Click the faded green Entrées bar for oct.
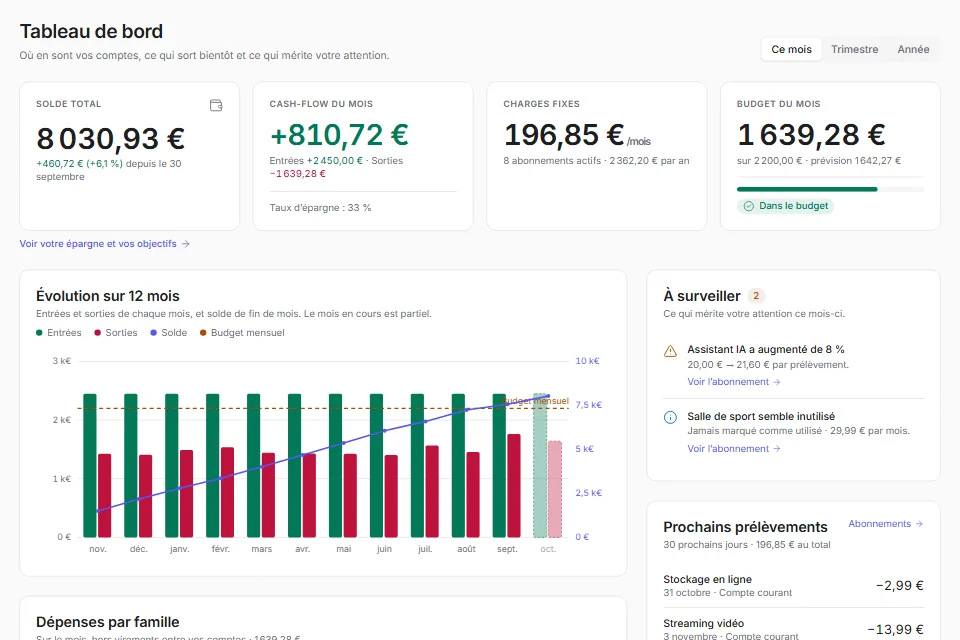The height and width of the screenshot is (640, 960). point(539,465)
